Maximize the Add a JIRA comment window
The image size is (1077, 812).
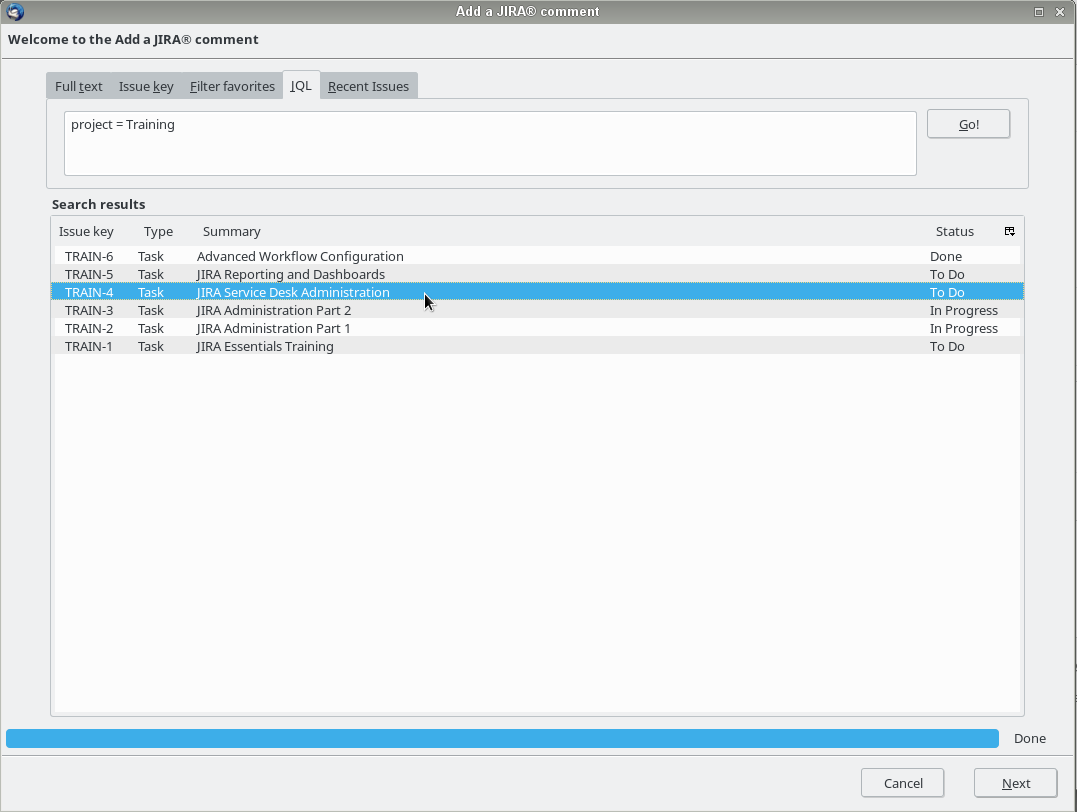(x=1039, y=12)
